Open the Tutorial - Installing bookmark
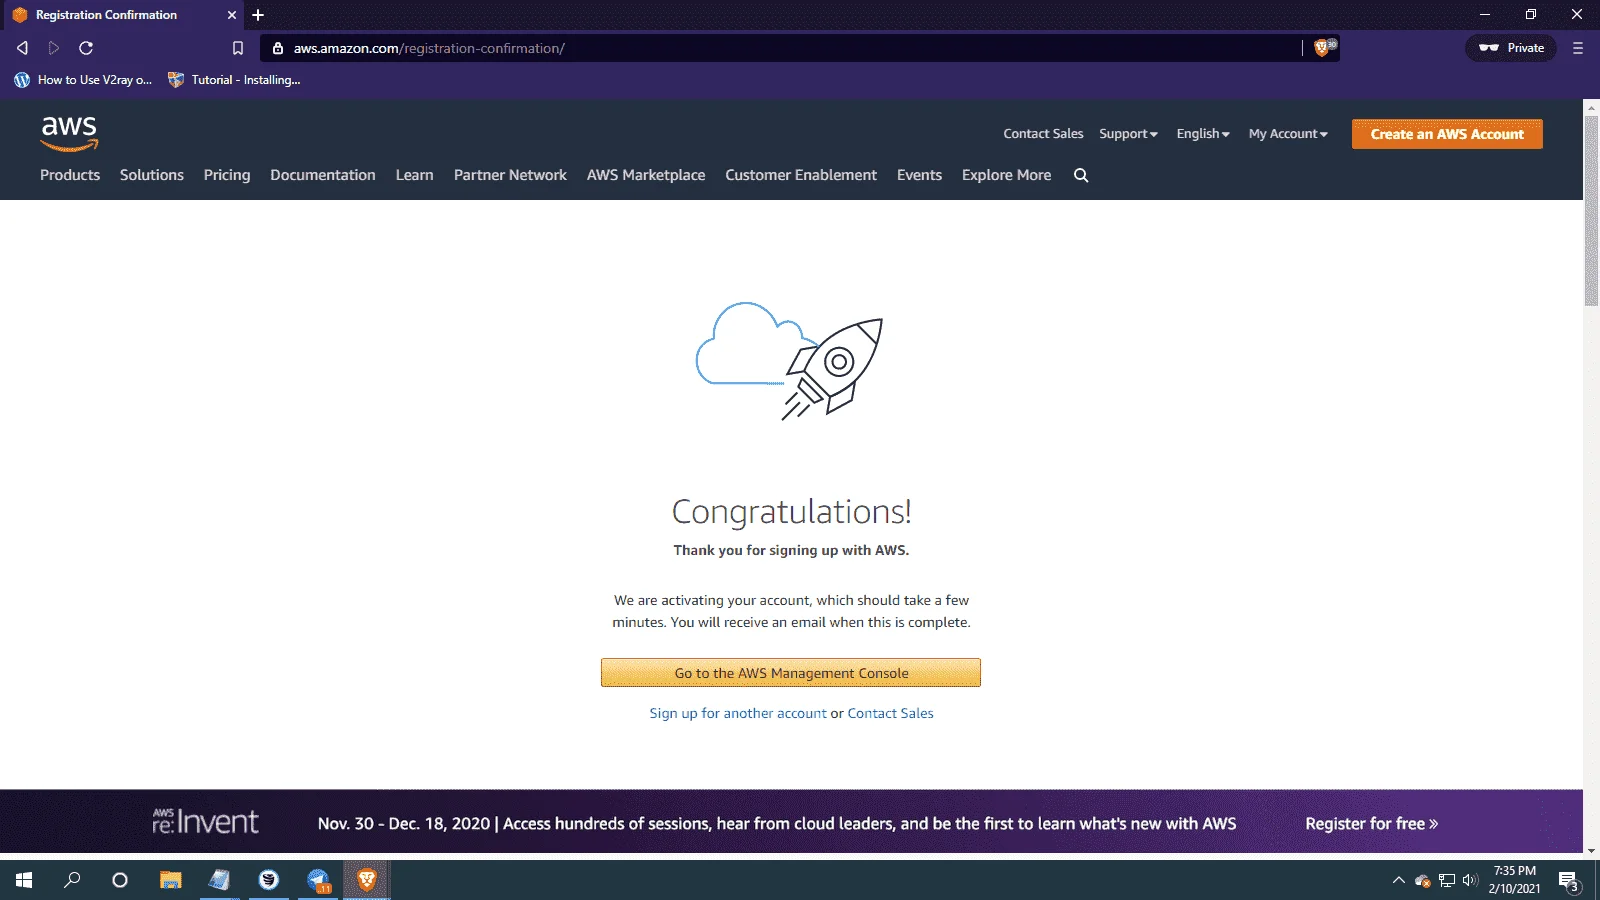This screenshot has width=1600, height=900. tap(234, 80)
